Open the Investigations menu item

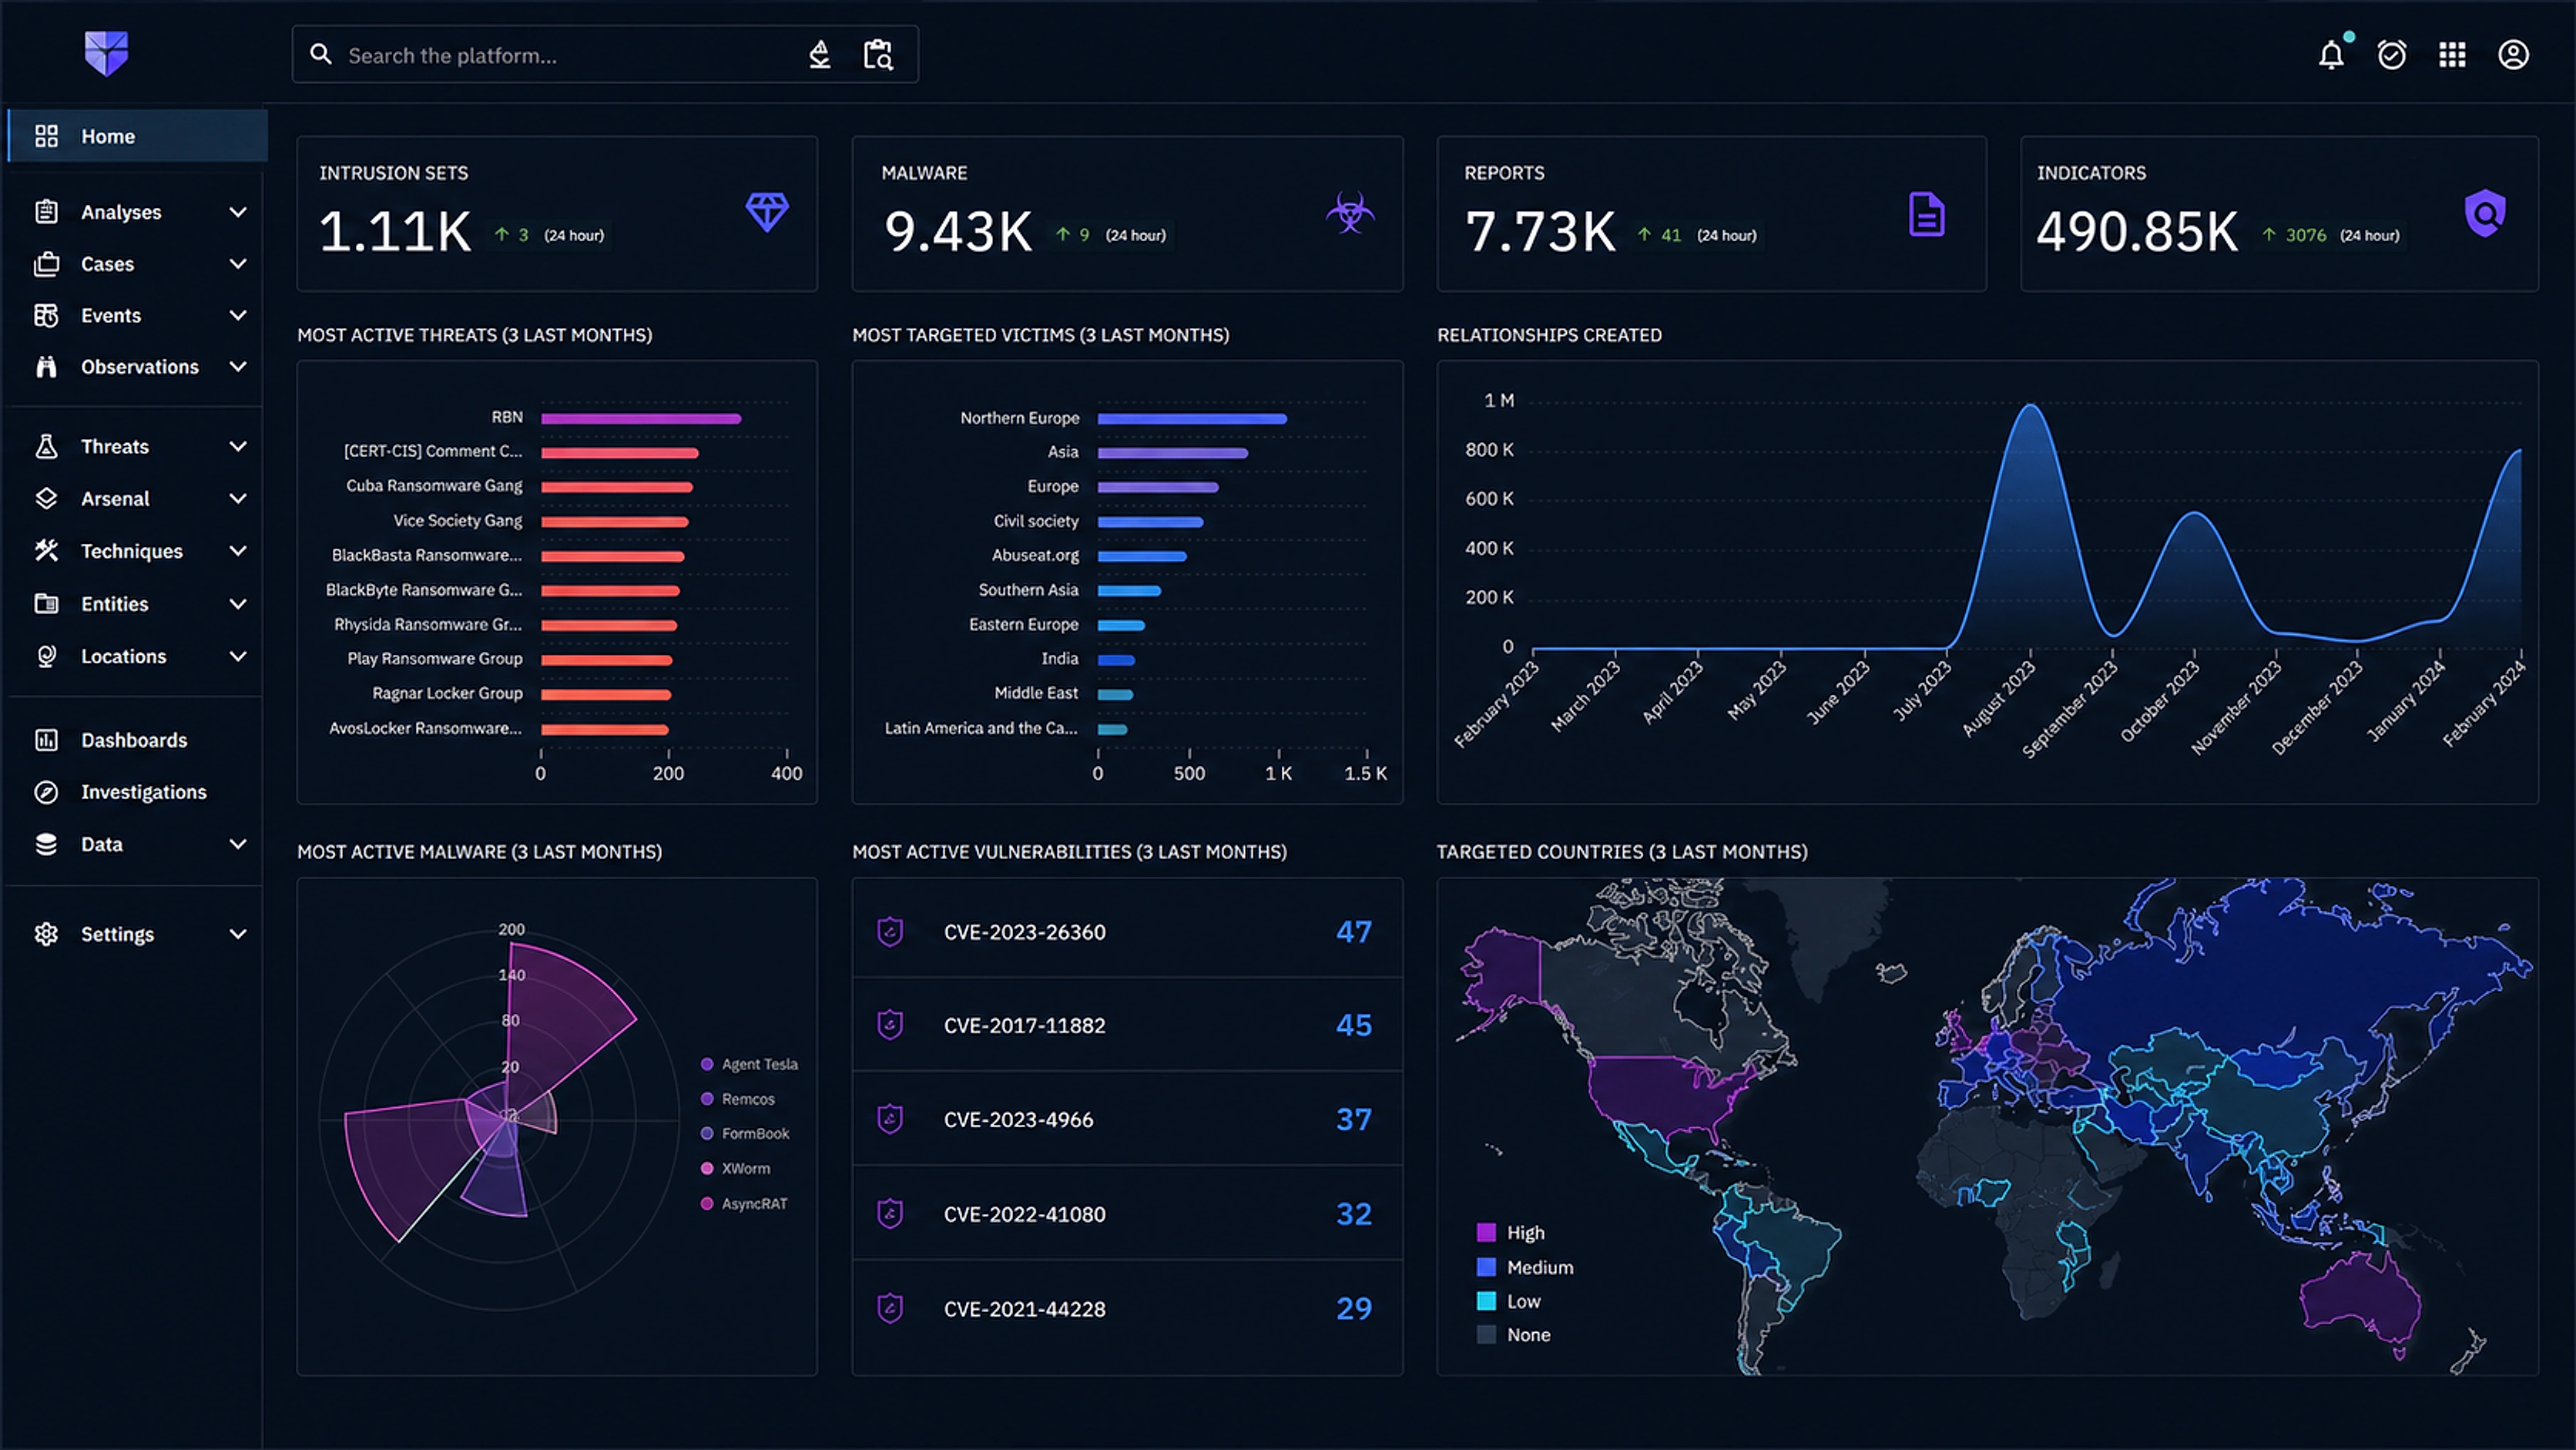point(134,792)
